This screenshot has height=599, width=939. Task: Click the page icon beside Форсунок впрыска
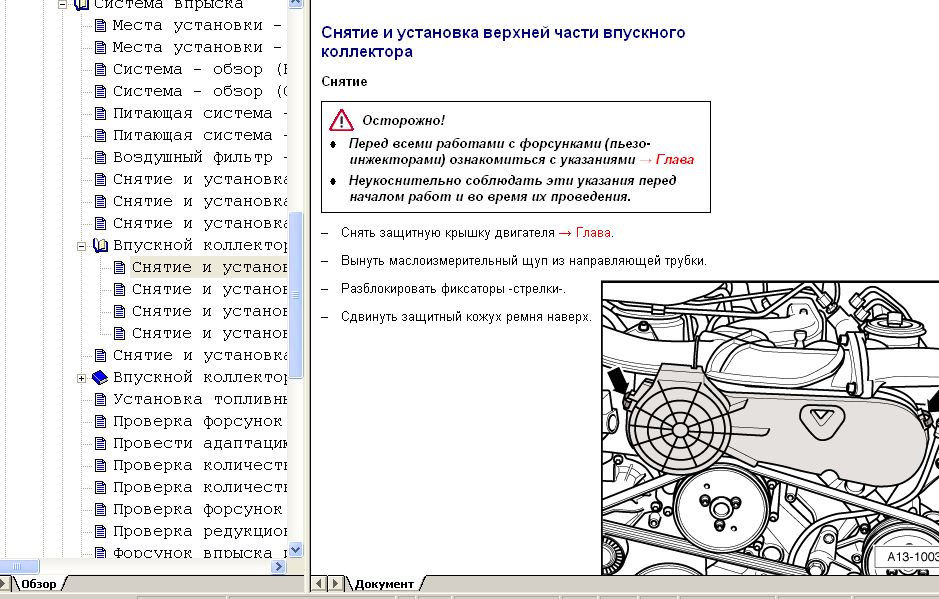point(101,553)
